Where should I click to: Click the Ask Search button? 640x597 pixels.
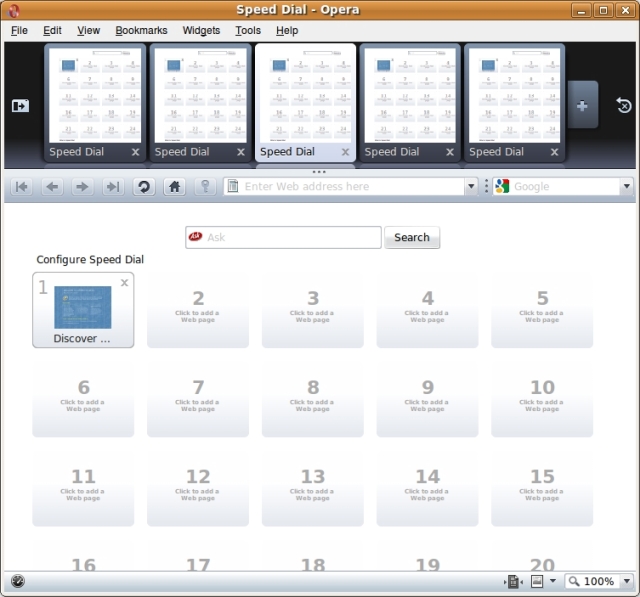tap(412, 237)
